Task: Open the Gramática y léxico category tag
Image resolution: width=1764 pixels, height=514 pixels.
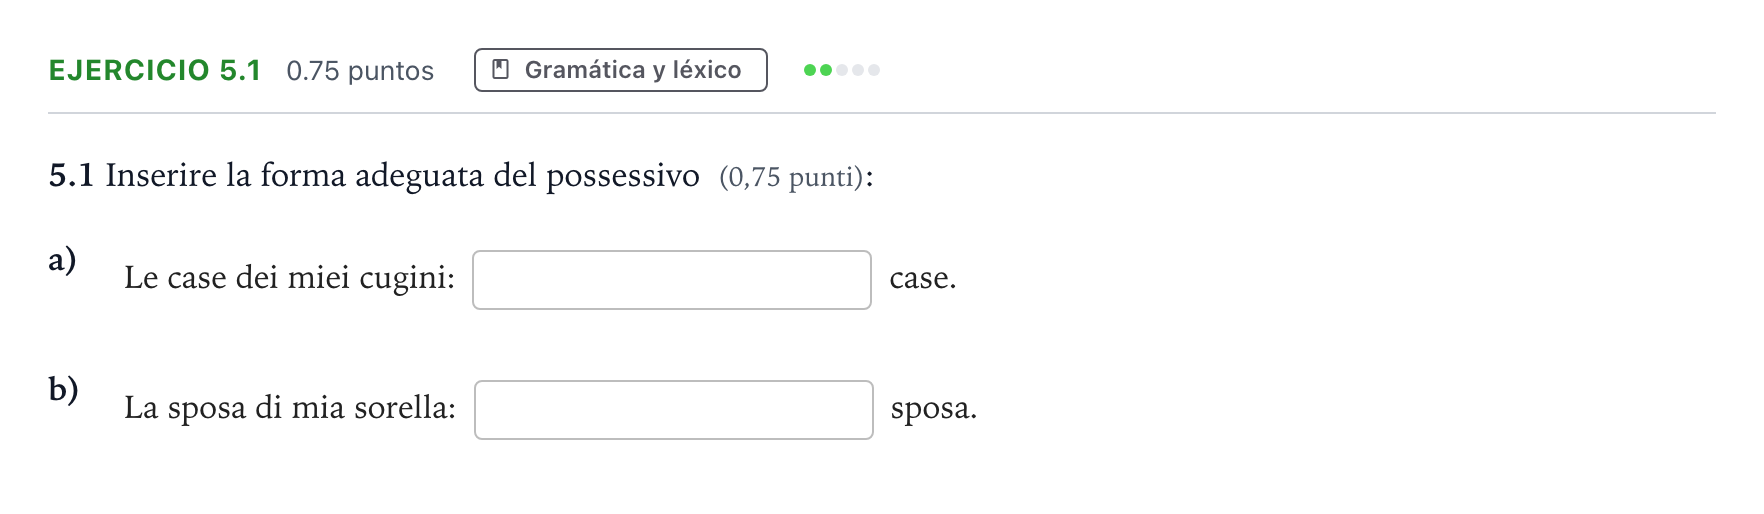Action: point(621,70)
